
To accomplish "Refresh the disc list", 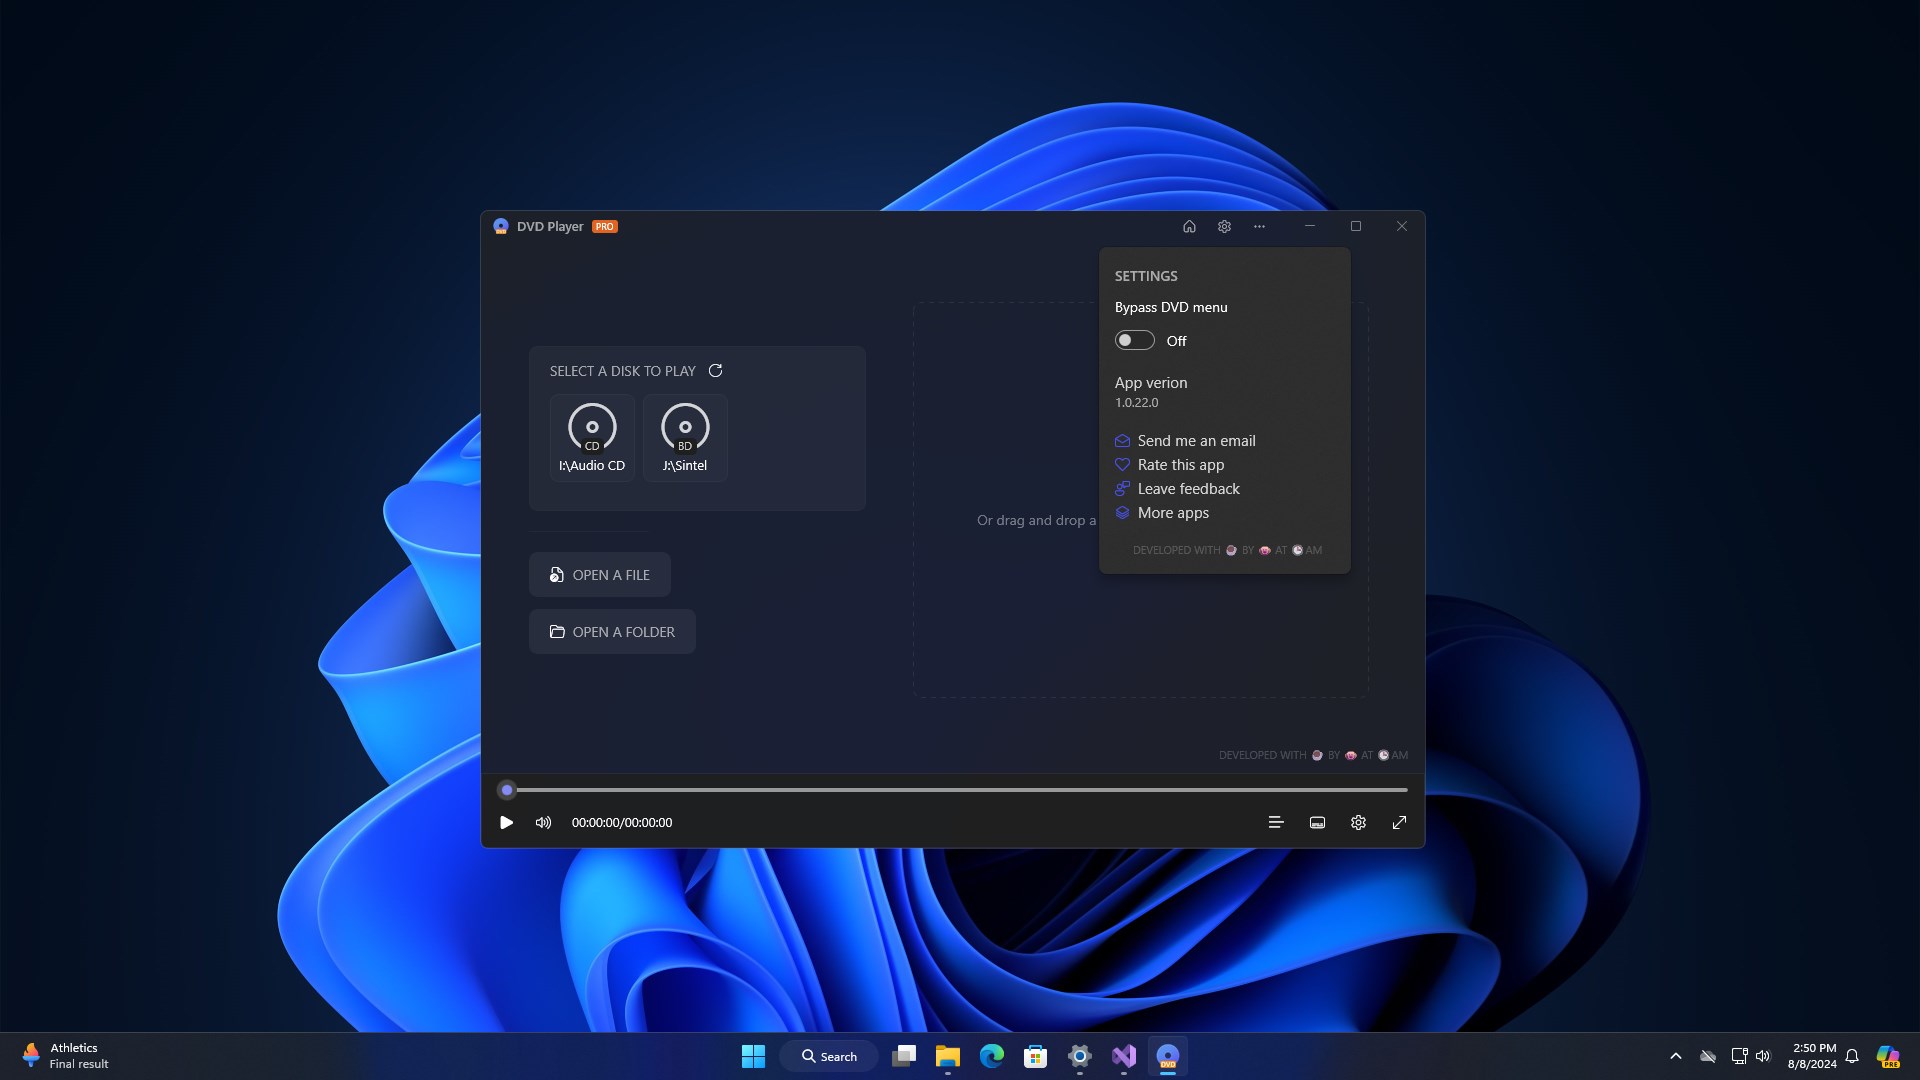I will tap(716, 370).
